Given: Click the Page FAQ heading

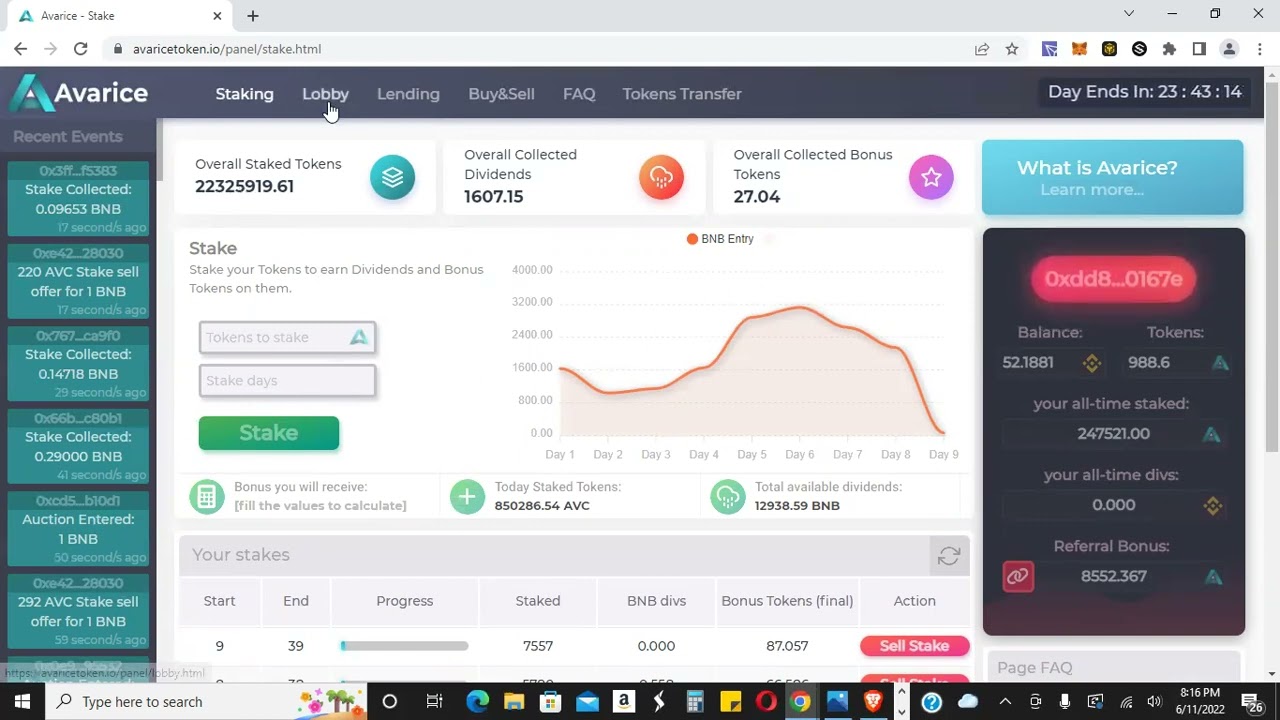Looking at the screenshot, I should point(1034,667).
